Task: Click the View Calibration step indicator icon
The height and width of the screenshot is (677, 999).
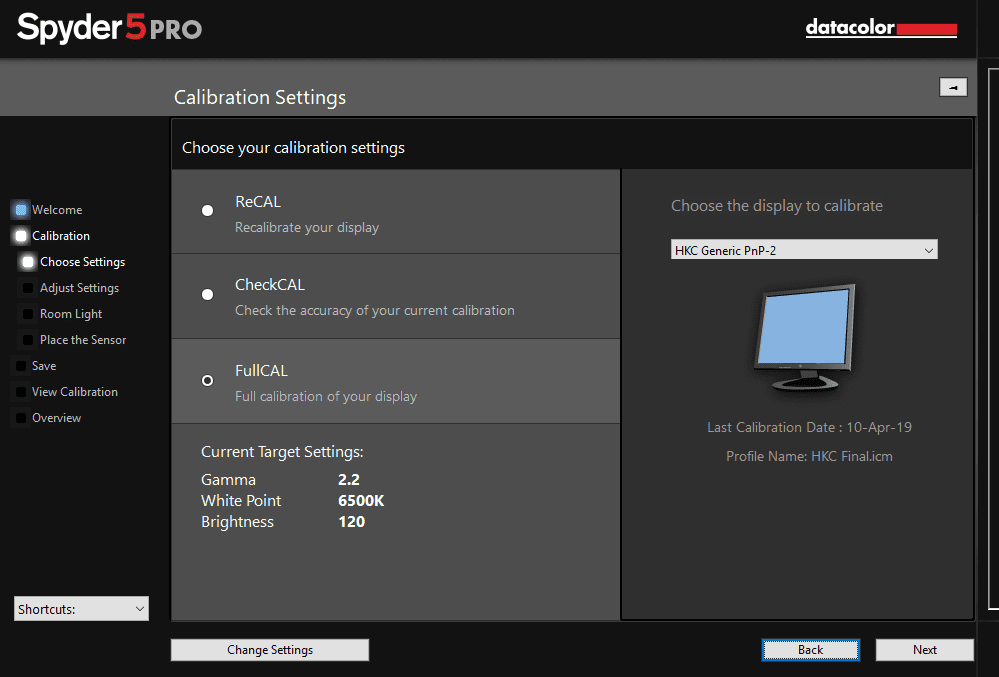Action: point(21,392)
